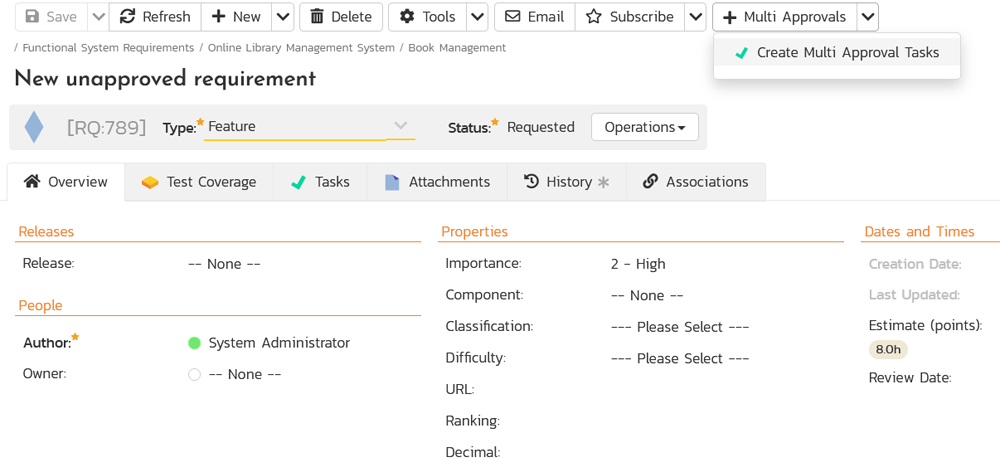1000x472 pixels.
Task: Open Tools gear menu
Action: (427, 17)
